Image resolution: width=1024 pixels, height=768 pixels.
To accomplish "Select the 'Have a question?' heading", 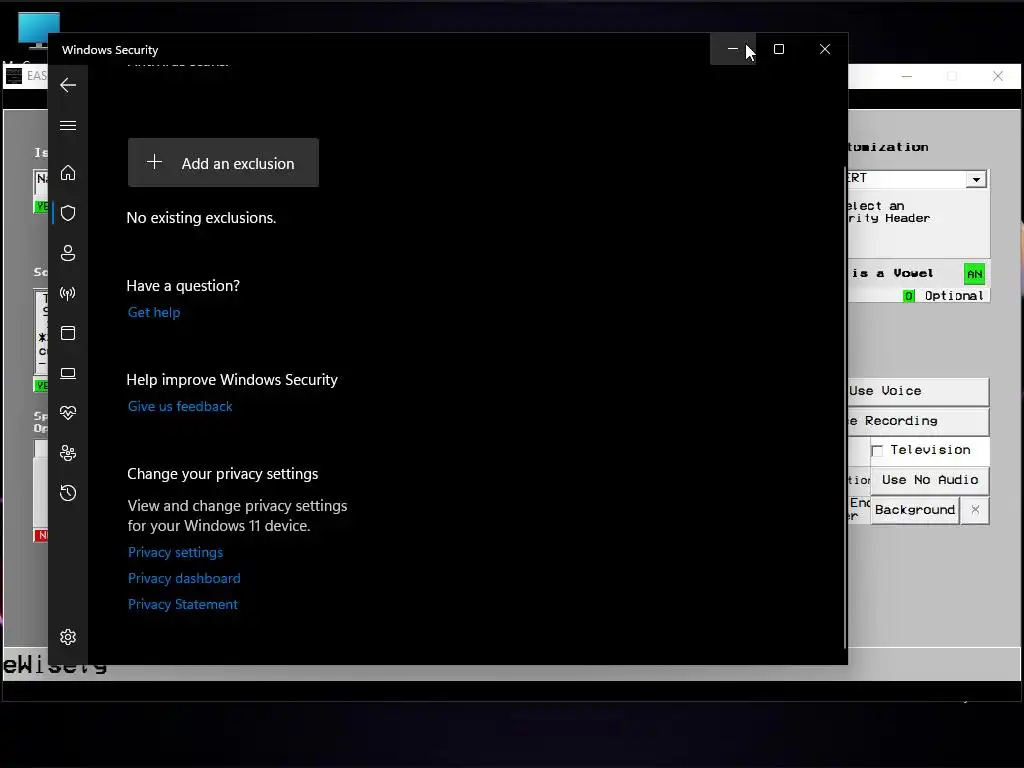I will point(183,286).
